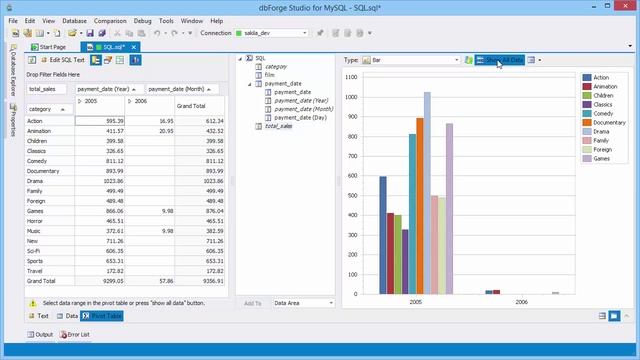Click the Paste icon in toolbar
This screenshot has height=360, width=640.
[142, 33]
